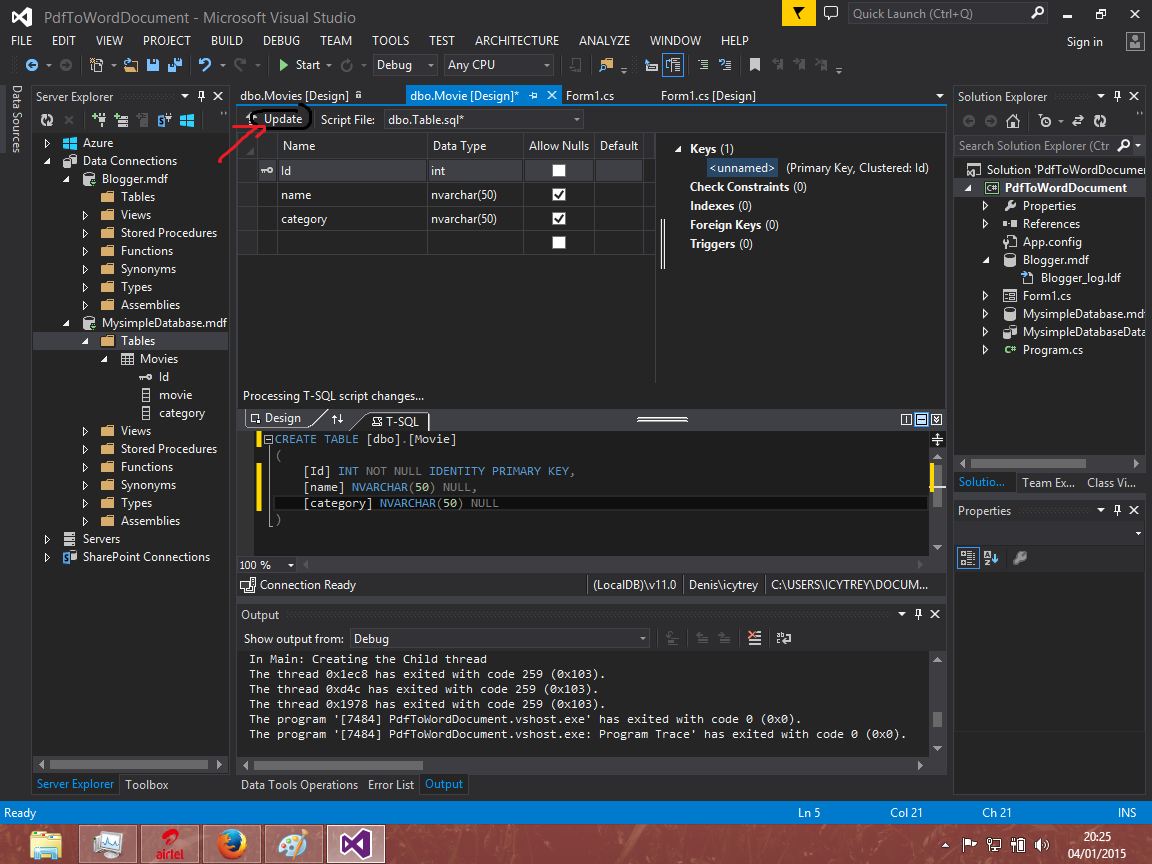Click the Pending Changes Filter clock icon
1152x864 pixels.
click(x=1045, y=121)
